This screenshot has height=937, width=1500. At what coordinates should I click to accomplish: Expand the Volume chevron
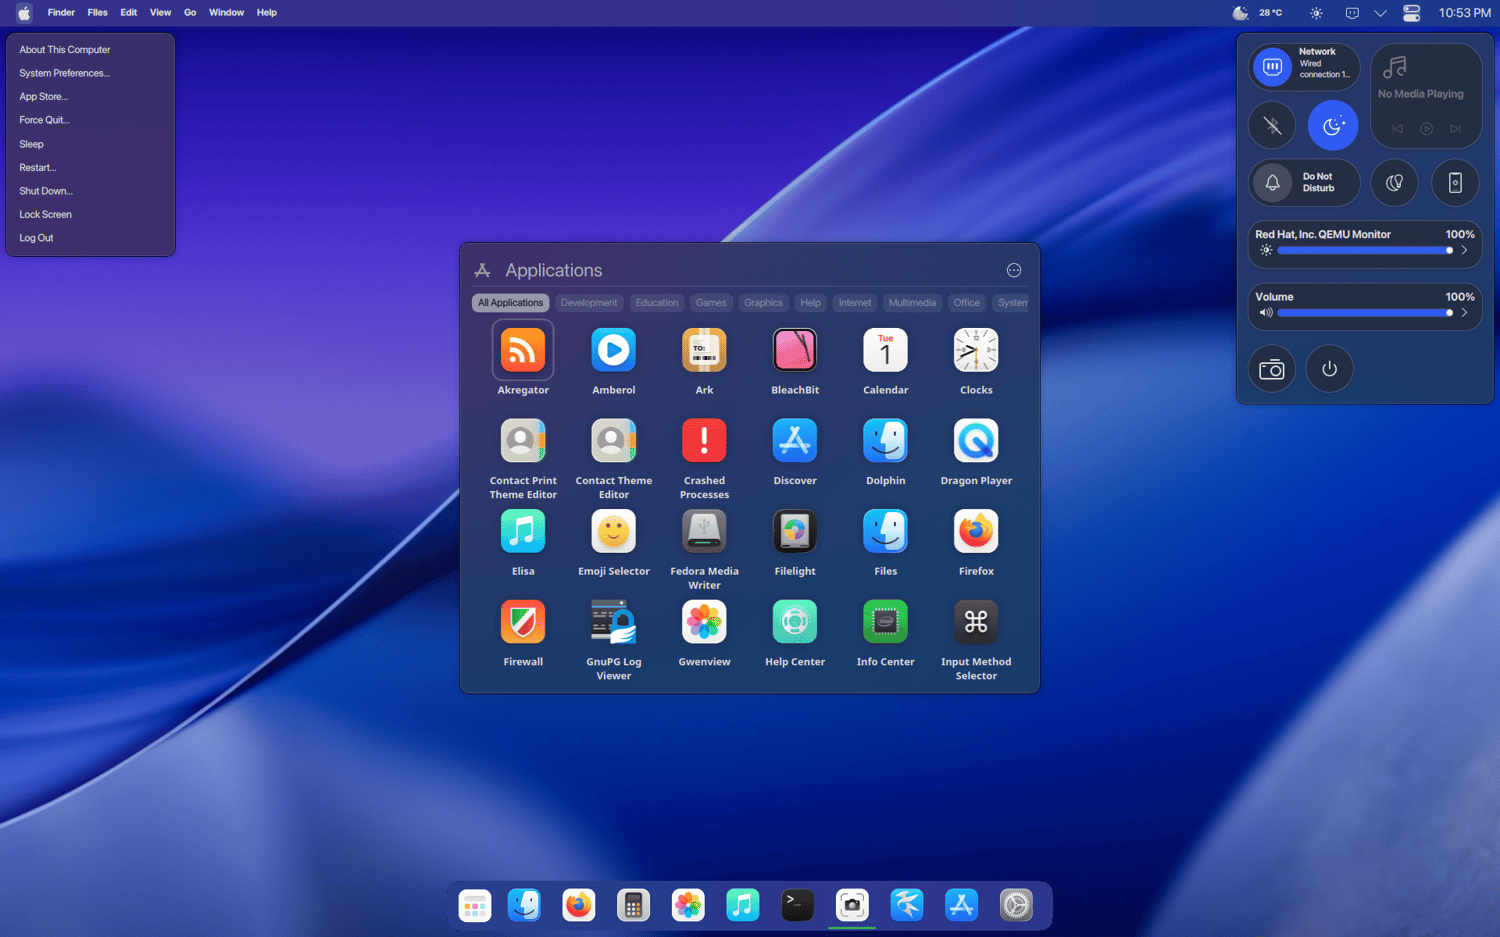(1464, 313)
